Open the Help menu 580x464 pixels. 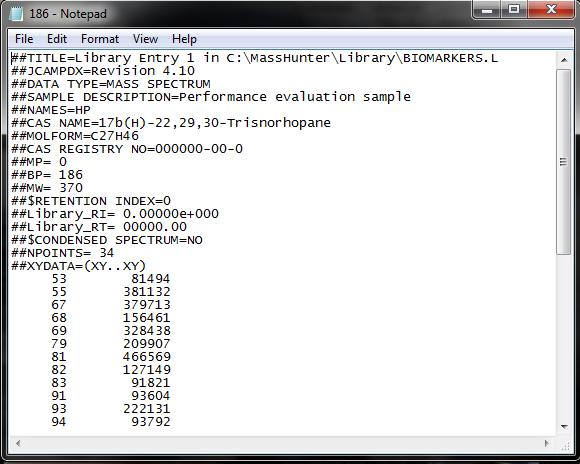184,39
